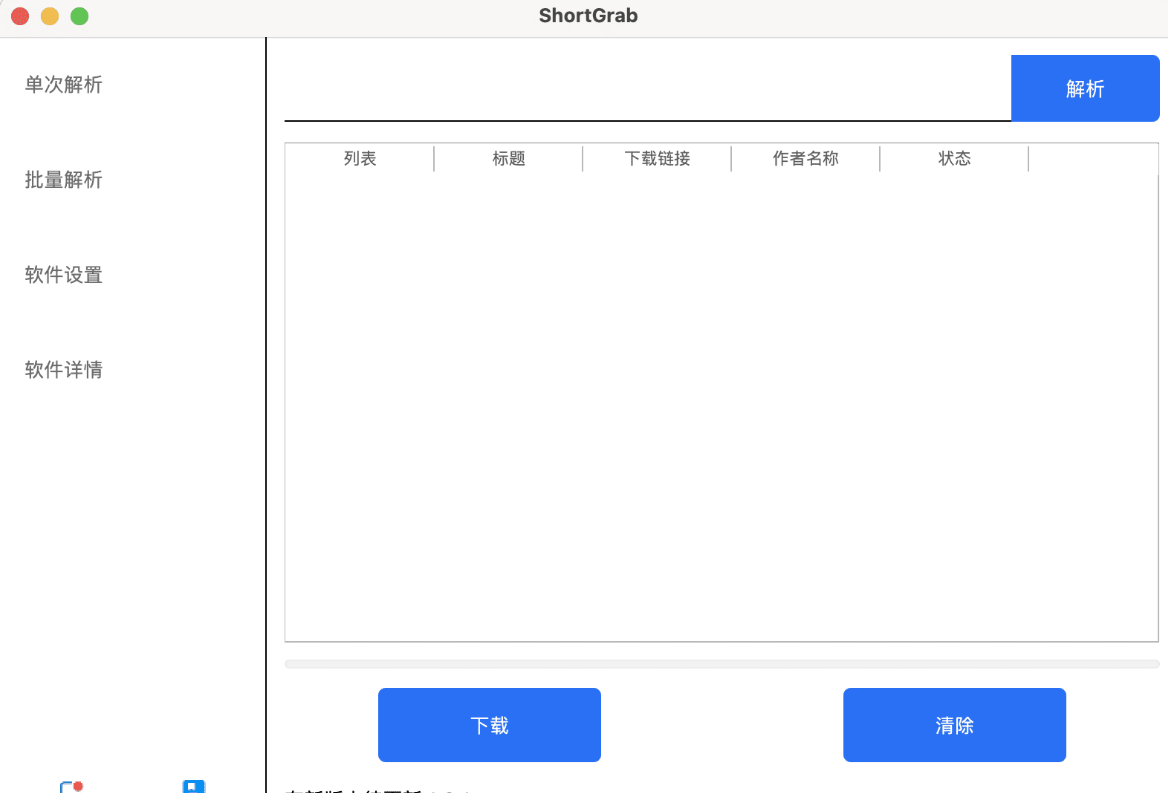Click the 下载链接 column header
The height and width of the screenshot is (793, 1168).
657,159
